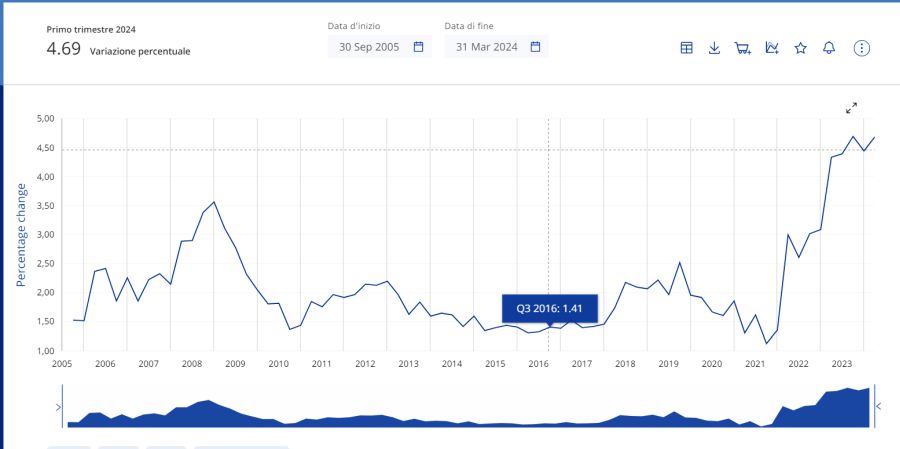Click the 4.69 Variazione percentuale value
The height and width of the screenshot is (449, 900).
64,48
